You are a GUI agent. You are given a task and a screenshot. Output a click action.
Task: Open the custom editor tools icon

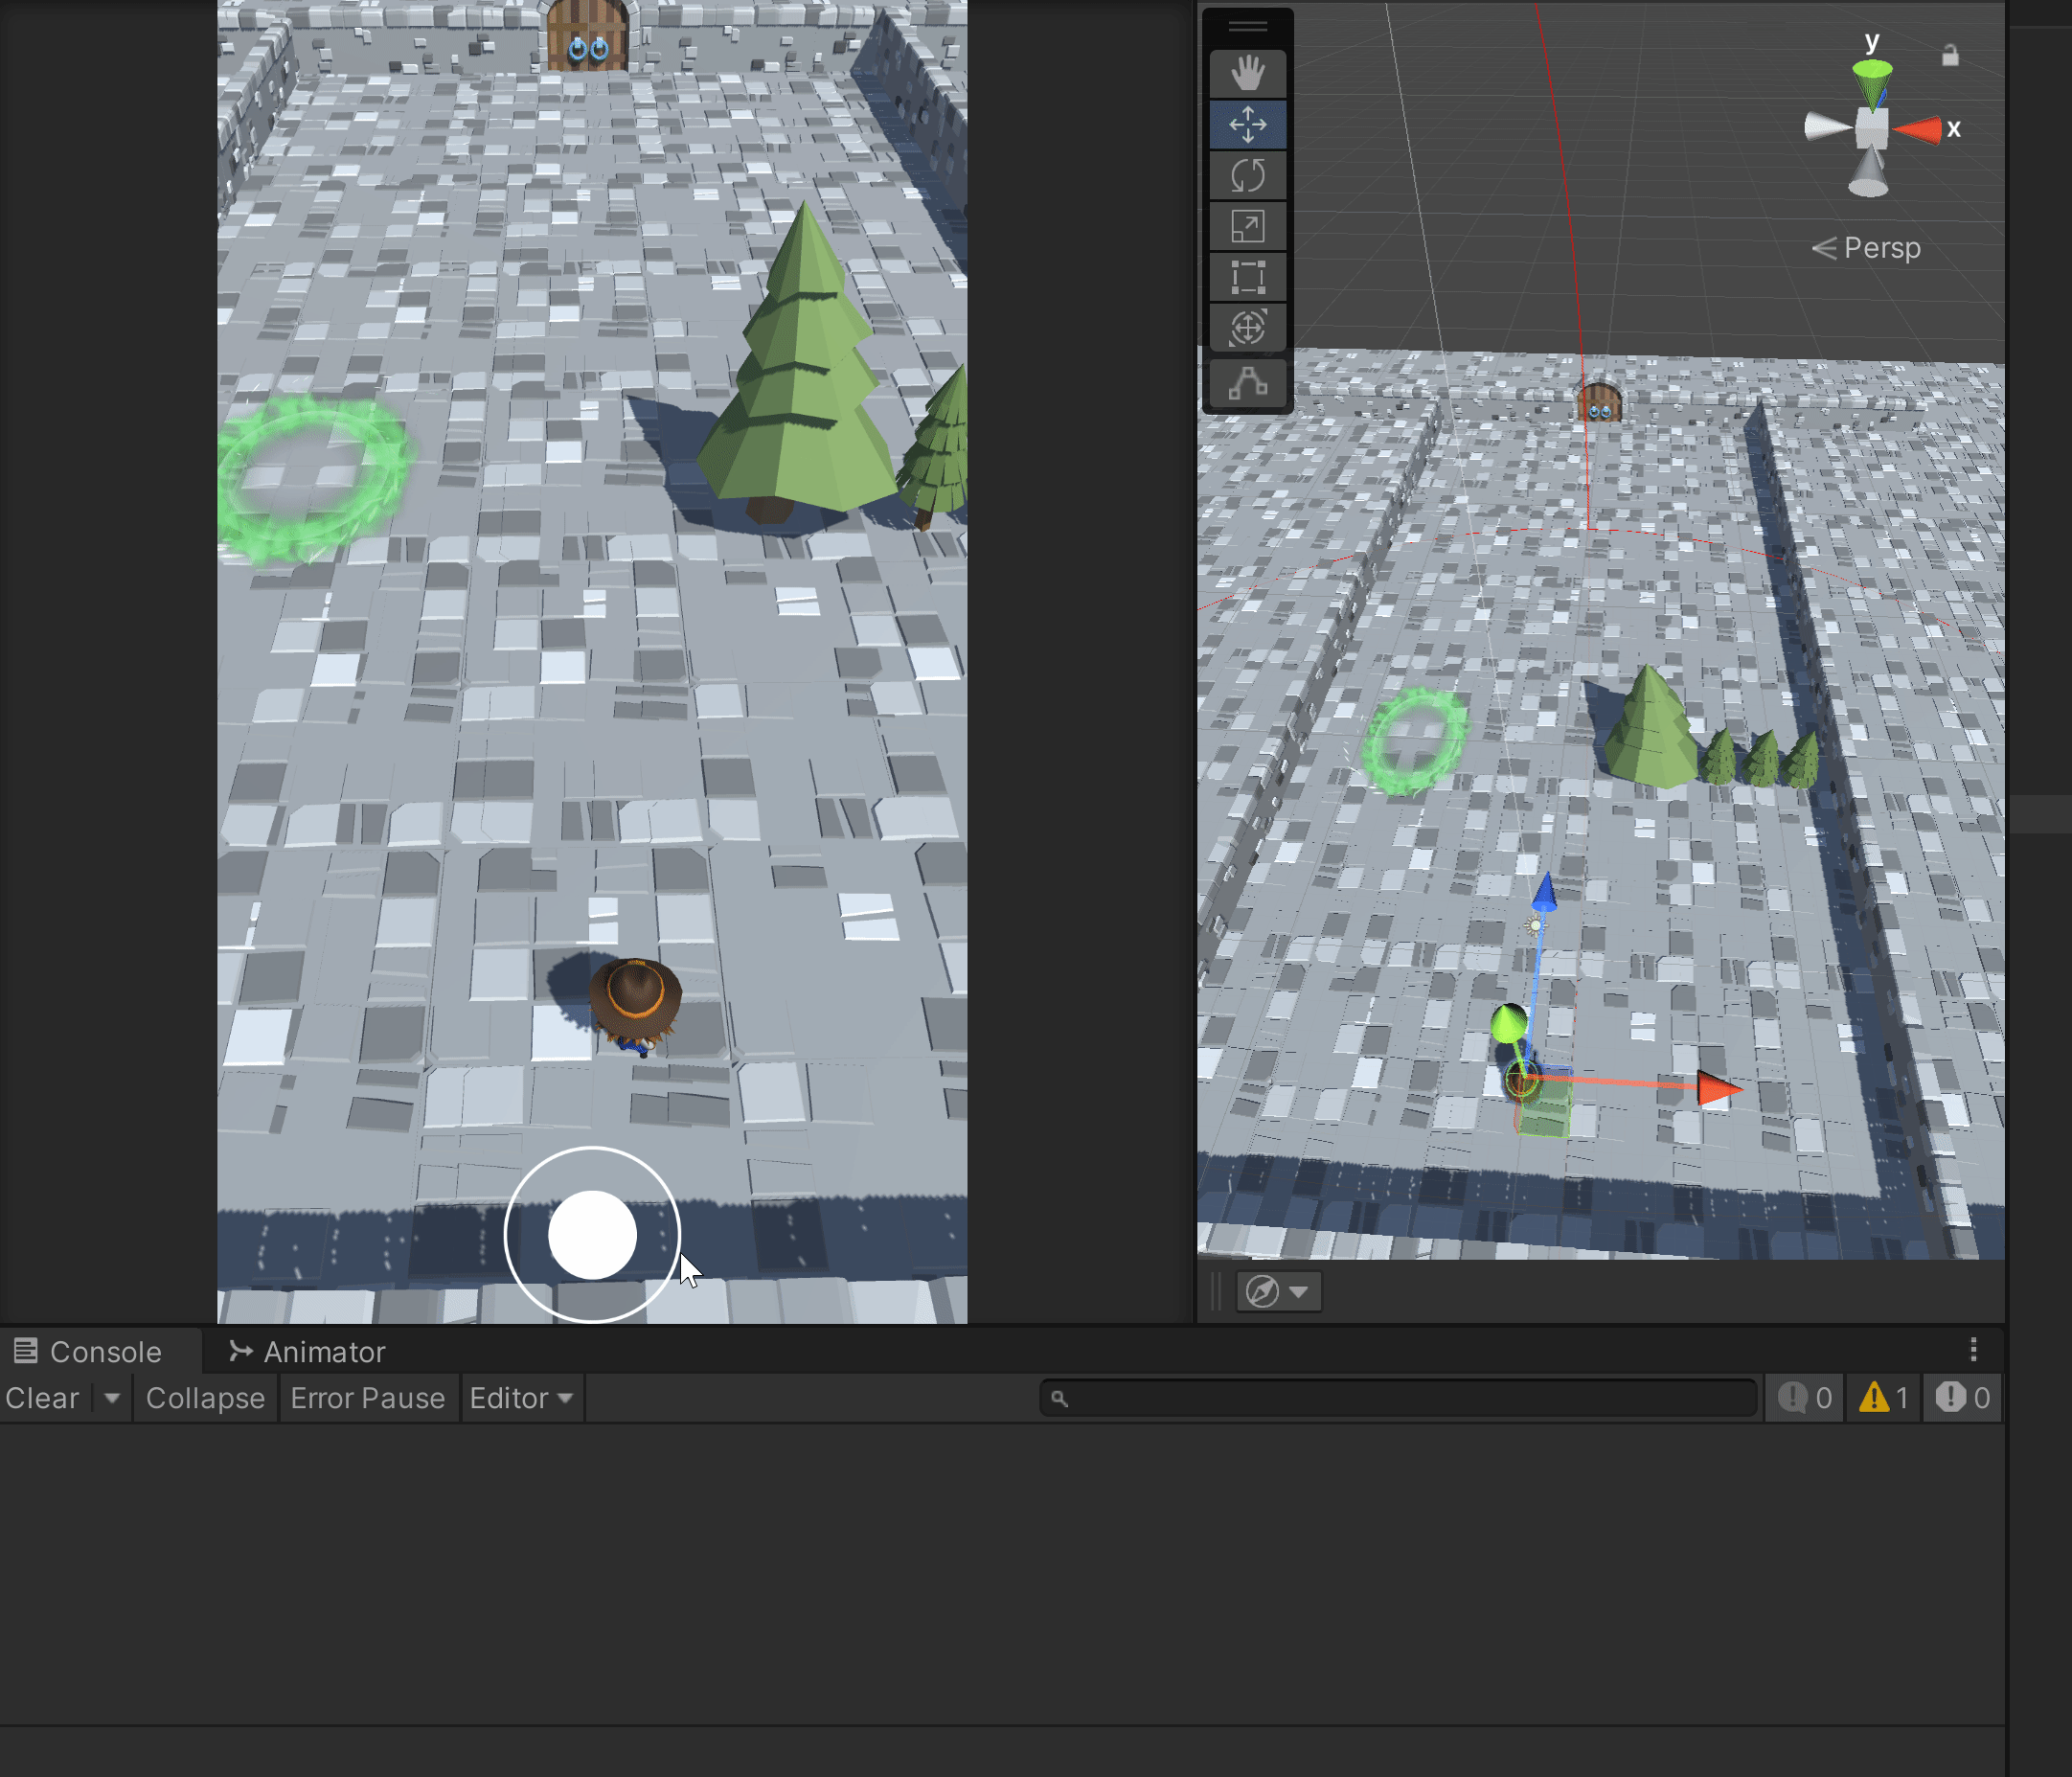coord(1247,383)
